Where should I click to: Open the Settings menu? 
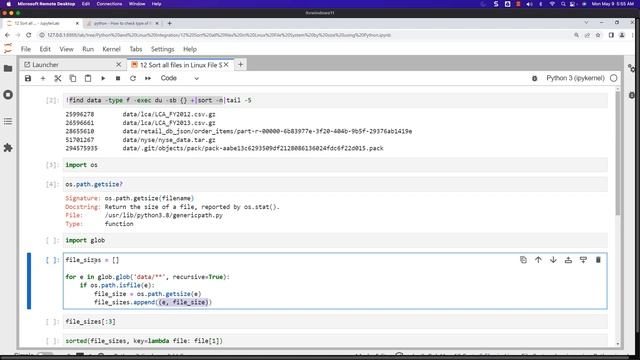point(162,49)
